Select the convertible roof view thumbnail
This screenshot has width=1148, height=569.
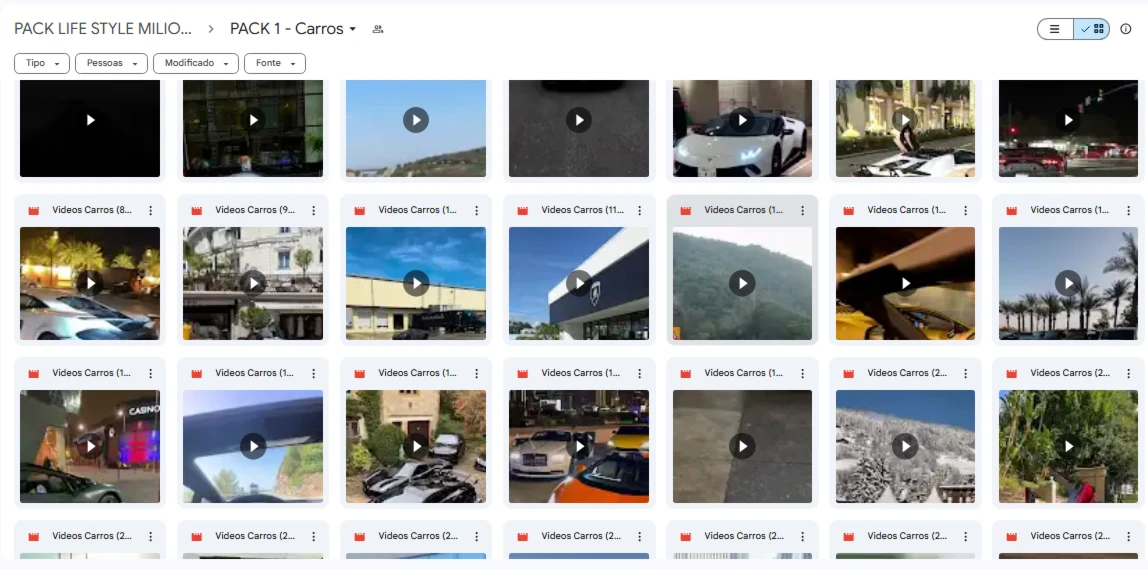[x=253, y=446]
